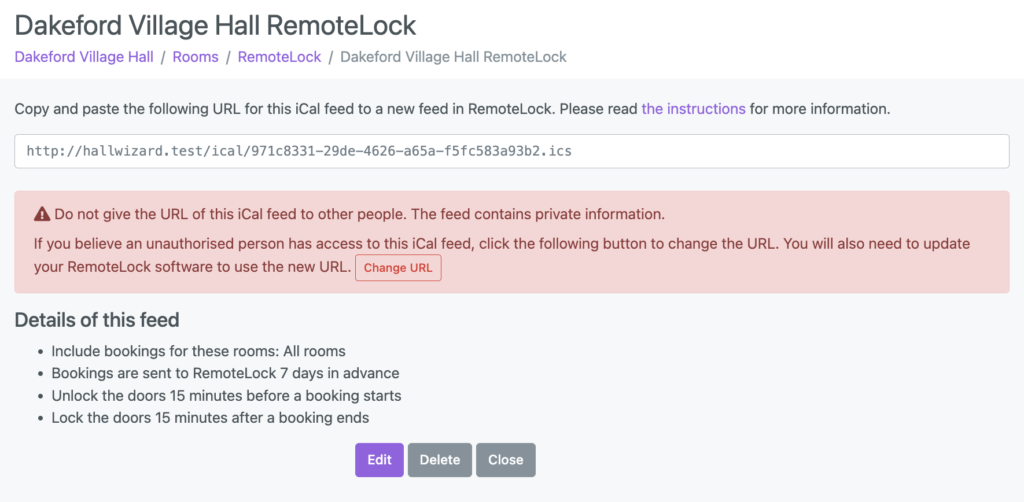The image size is (1024, 502).
Task: Click the warning triangle icon in the alert
Action: coord(42,213)
